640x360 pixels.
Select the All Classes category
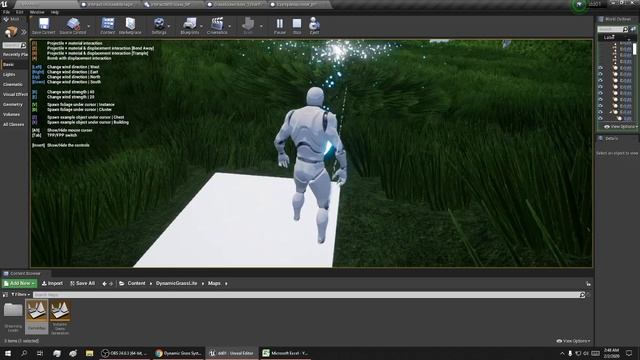click(x=15, y=124)
